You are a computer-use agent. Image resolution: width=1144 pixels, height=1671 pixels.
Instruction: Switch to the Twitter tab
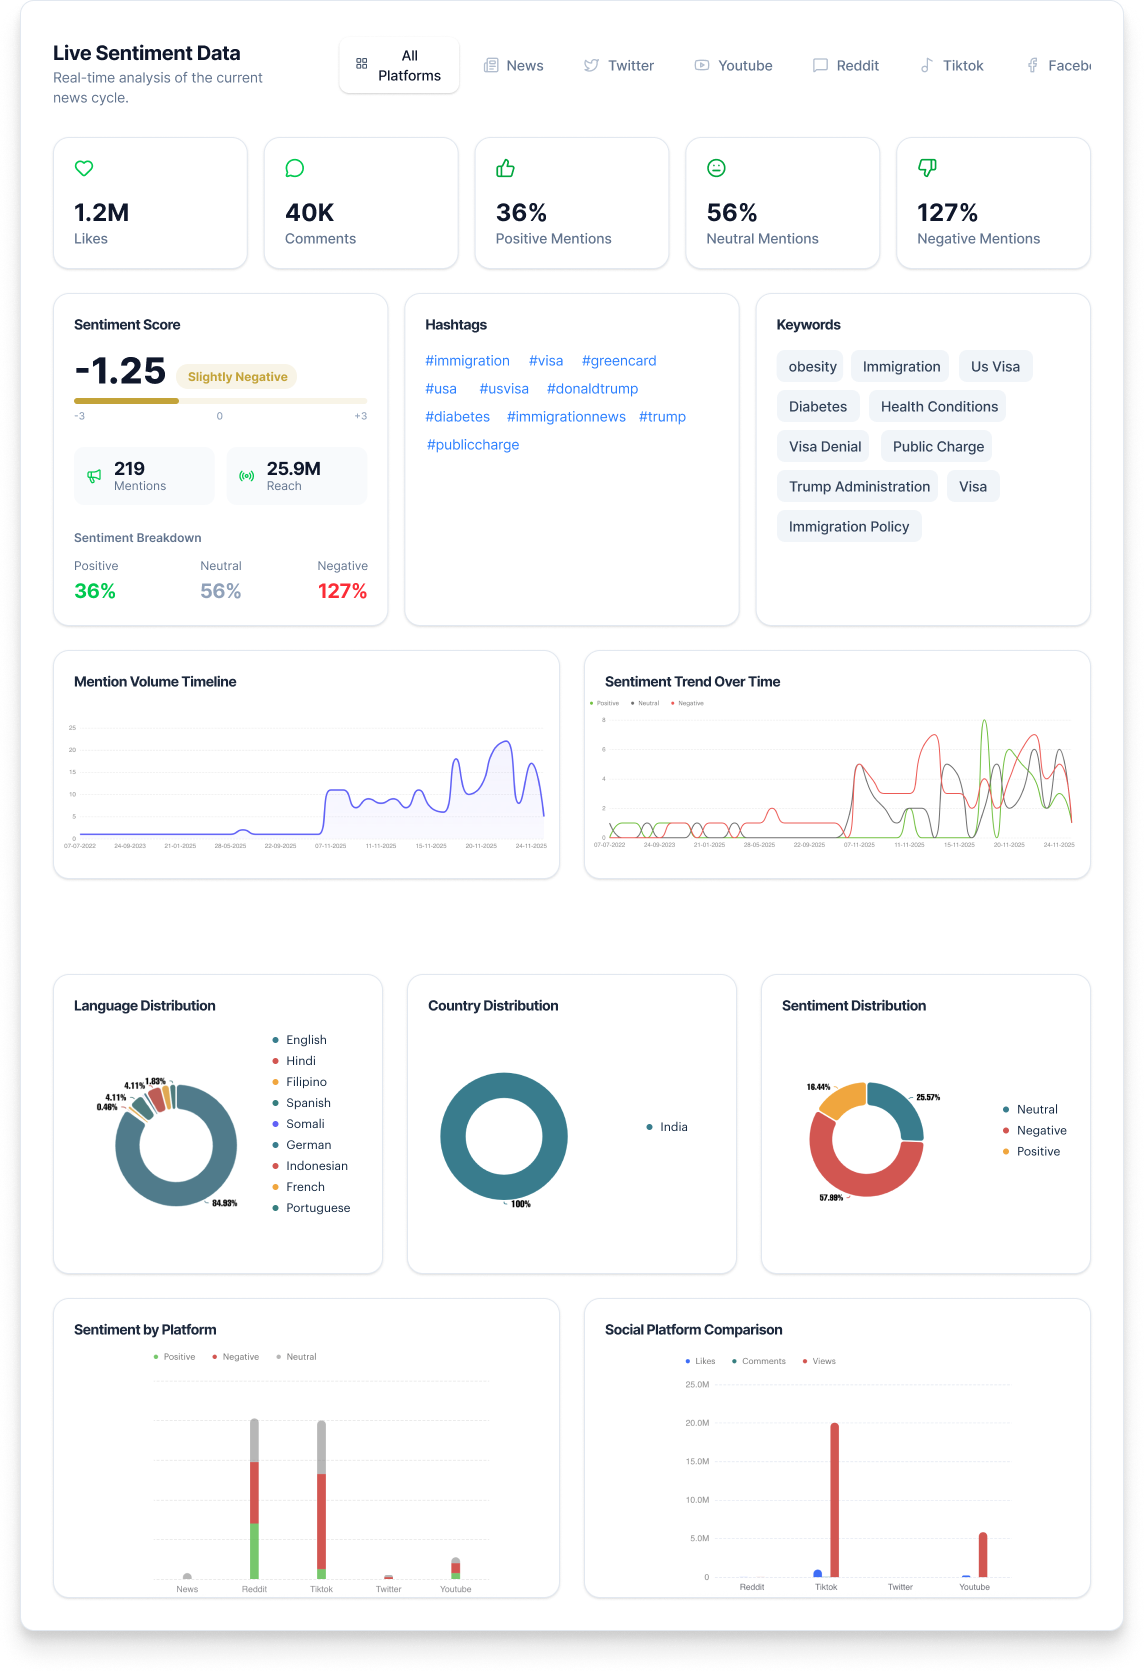click(619, 66)
